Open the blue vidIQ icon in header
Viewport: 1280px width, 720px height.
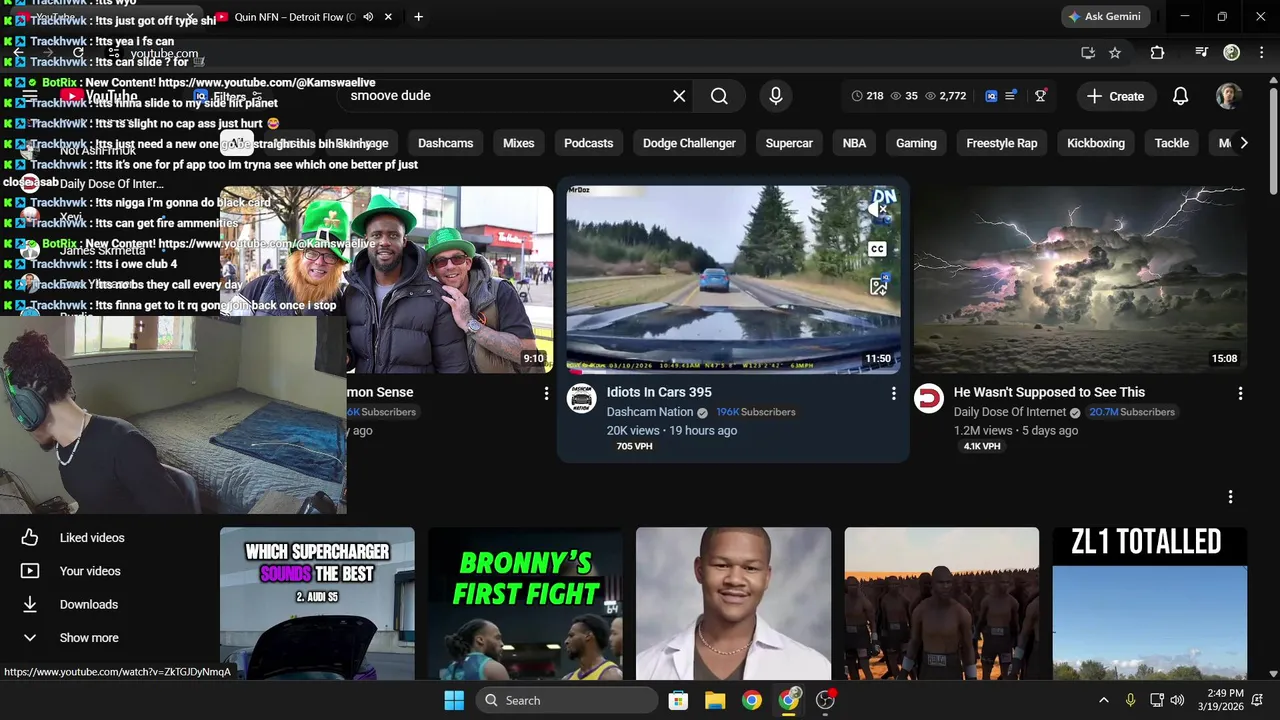point(991,96)
